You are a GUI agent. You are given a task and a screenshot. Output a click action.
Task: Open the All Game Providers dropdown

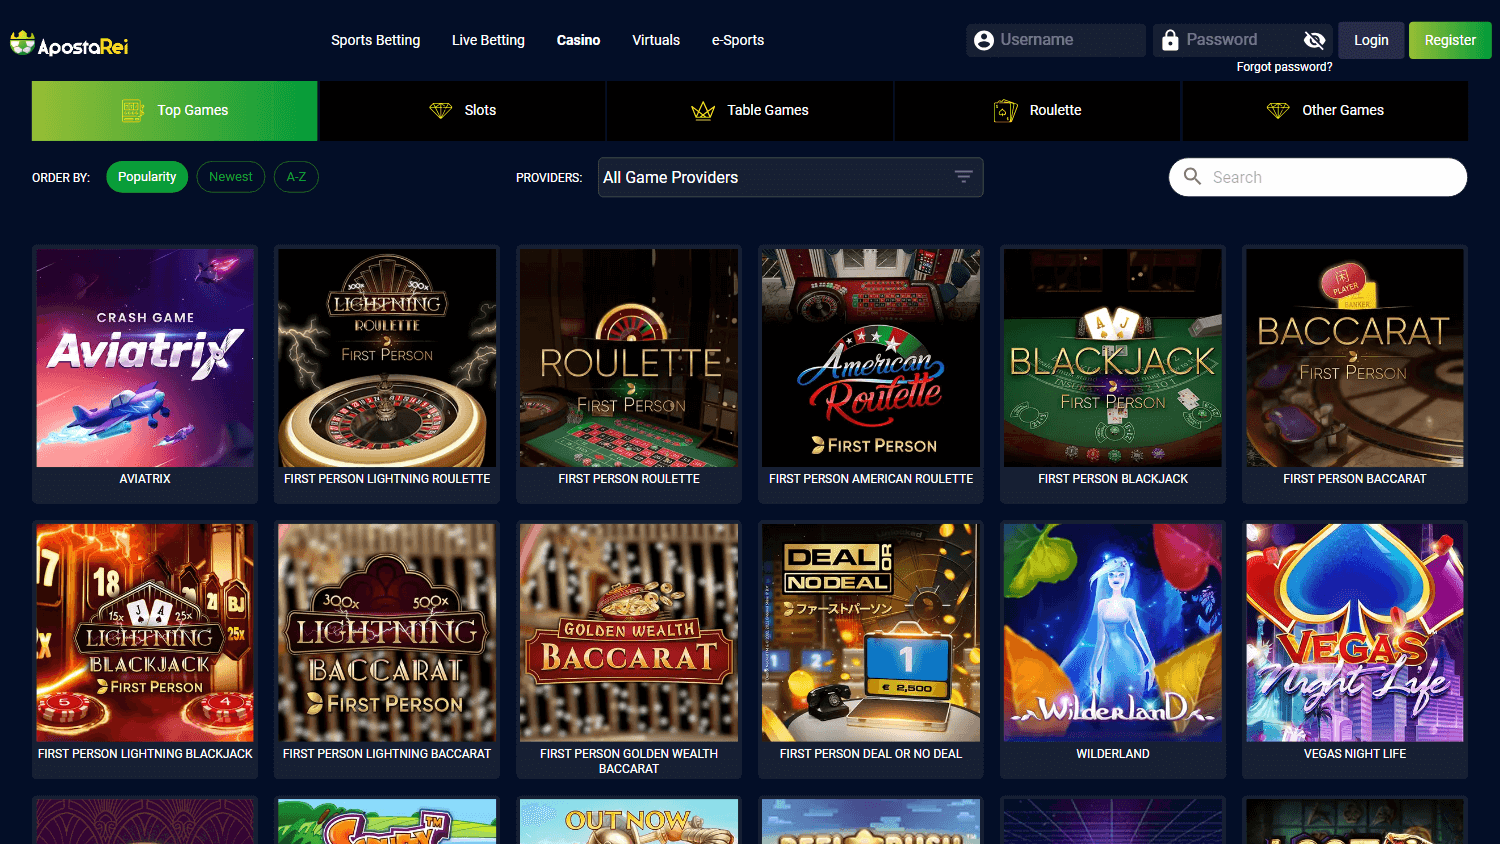coord(790,177)
